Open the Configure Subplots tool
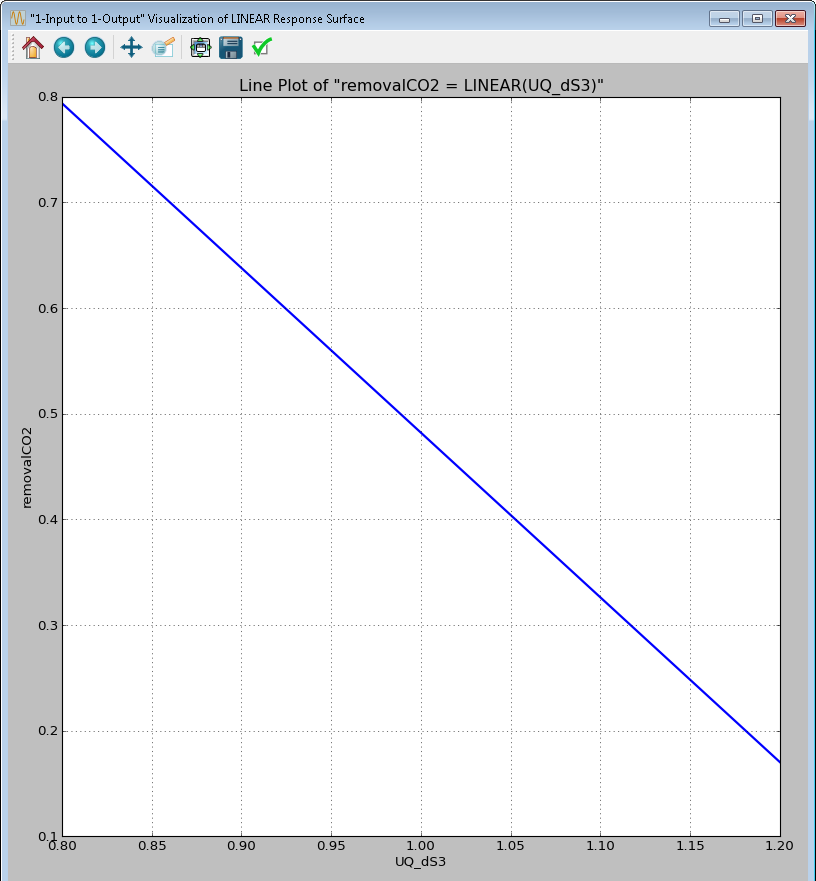 [x=199, y=47]
